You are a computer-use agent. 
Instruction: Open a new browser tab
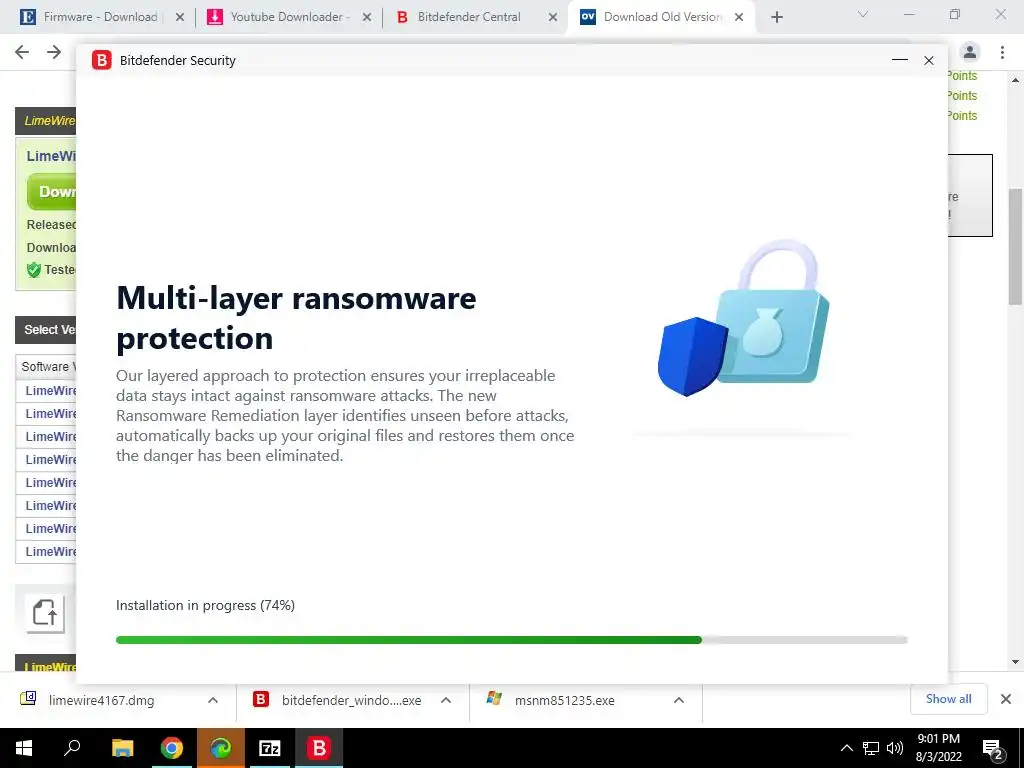[x=776, y=18]
